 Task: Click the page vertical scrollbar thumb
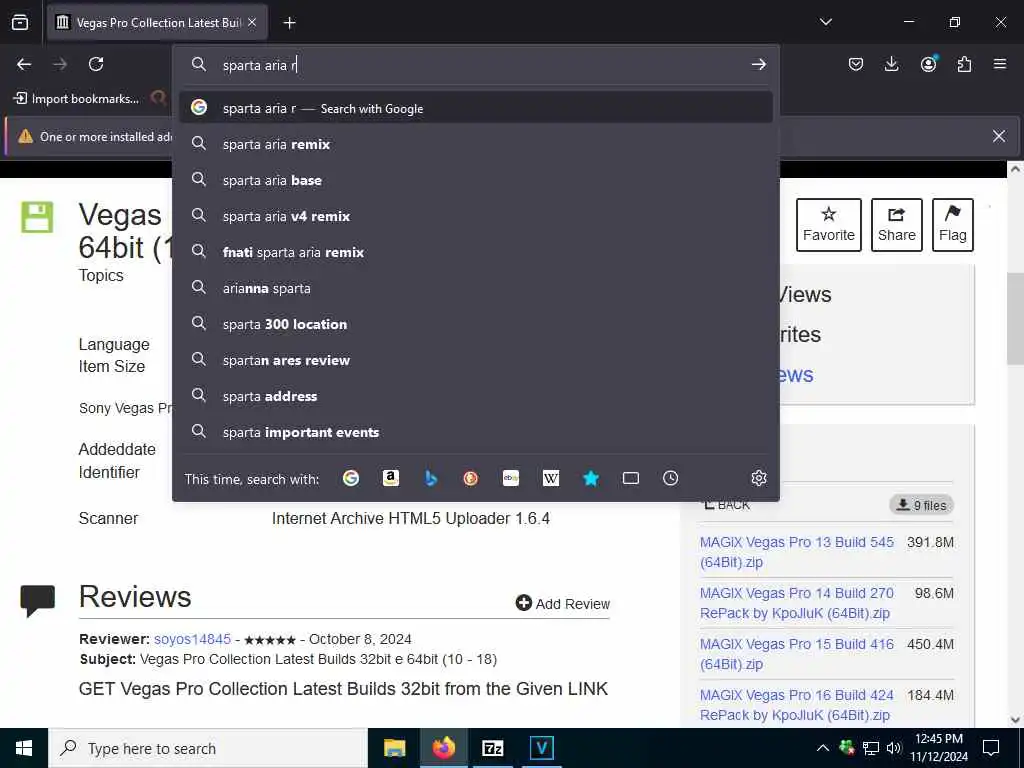[1015, 319]
